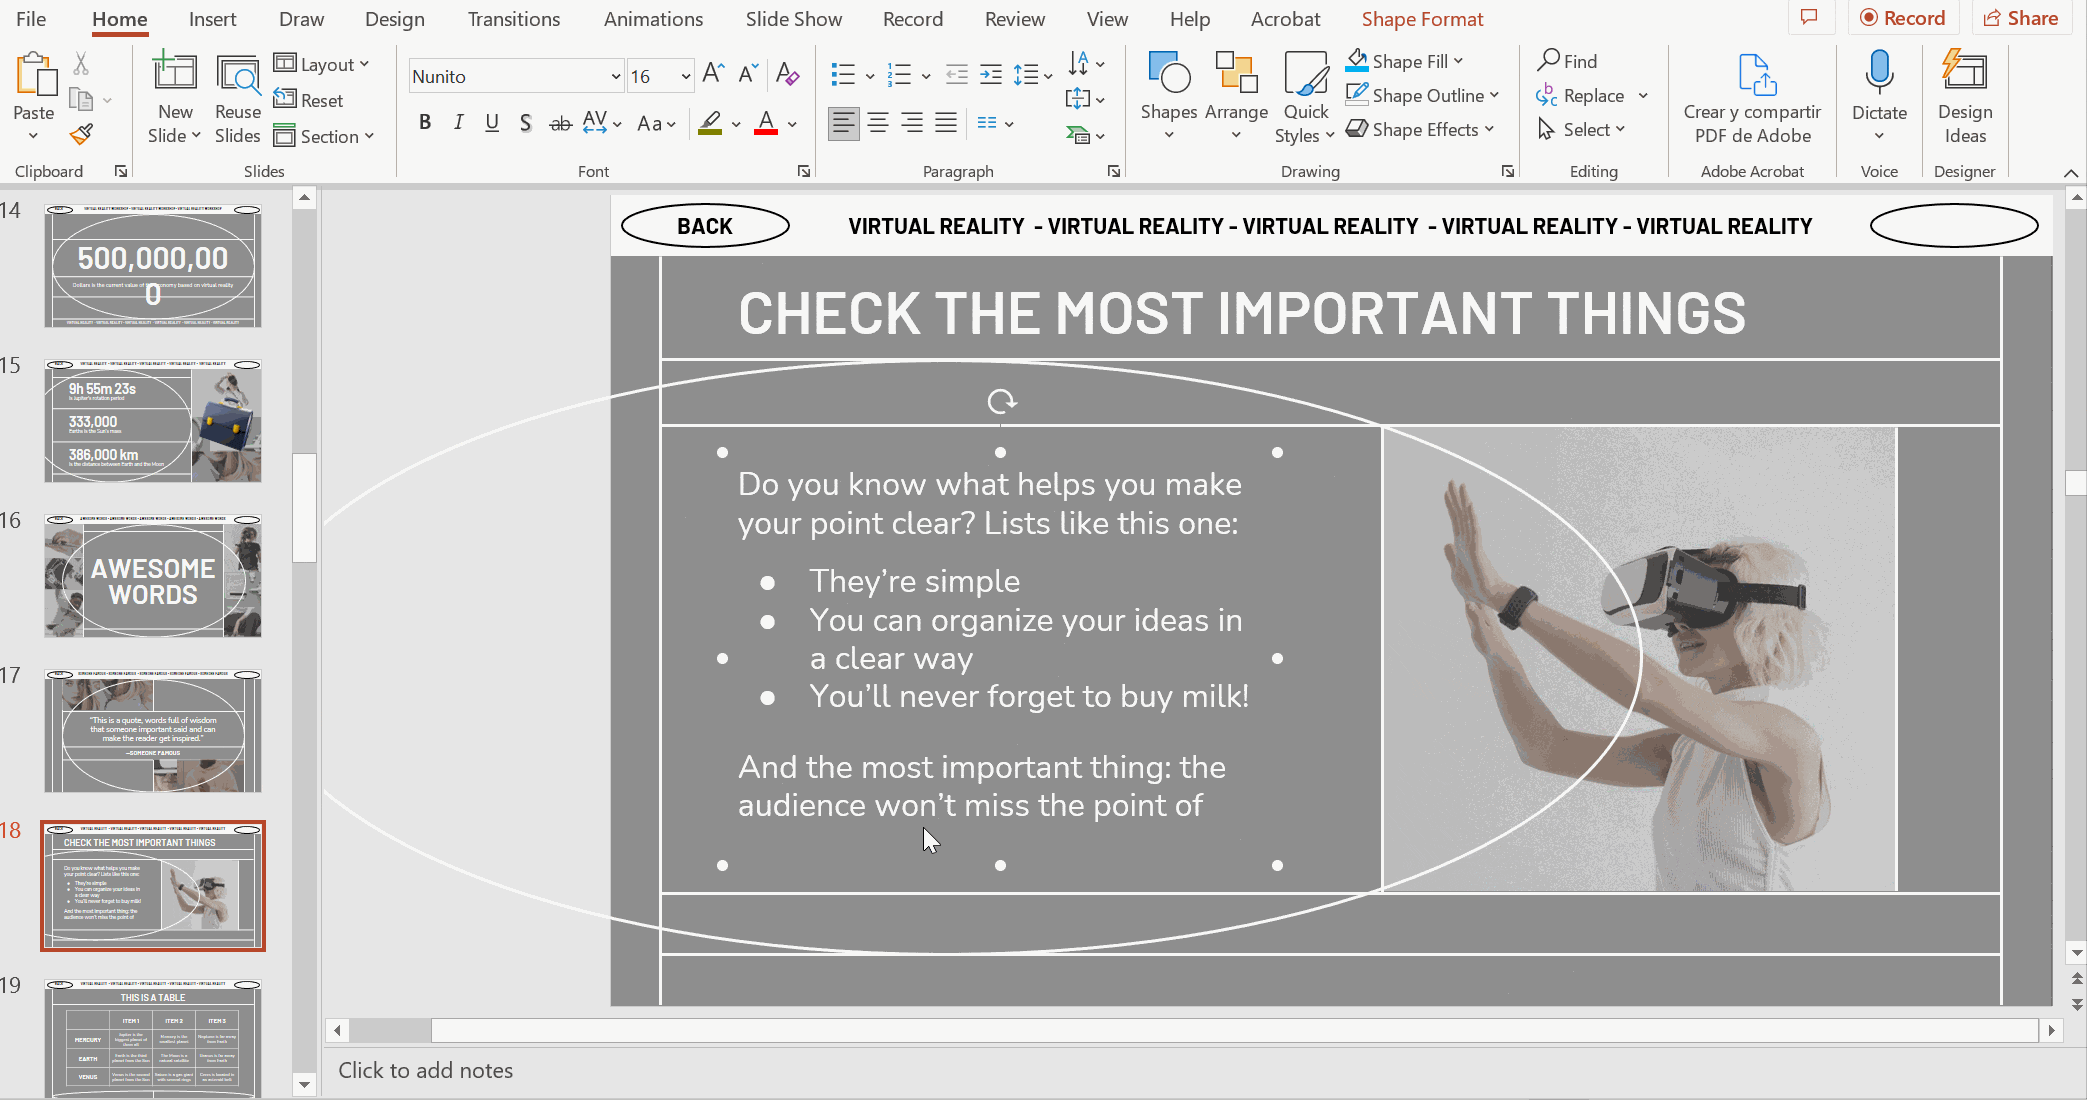
Task: Click the BACK button on slide
Action: 704,225
